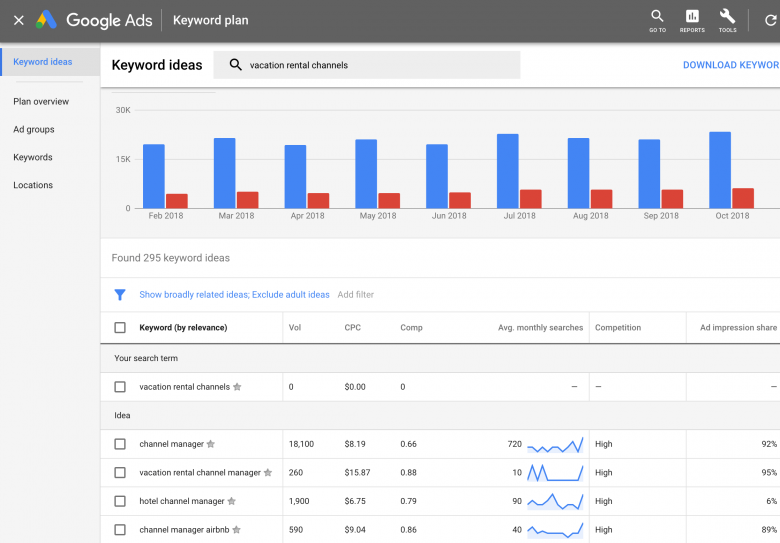Screen dimensions: 780x543
Task: Star the vacation rental channel manager keyword
Action: (268, 472)
